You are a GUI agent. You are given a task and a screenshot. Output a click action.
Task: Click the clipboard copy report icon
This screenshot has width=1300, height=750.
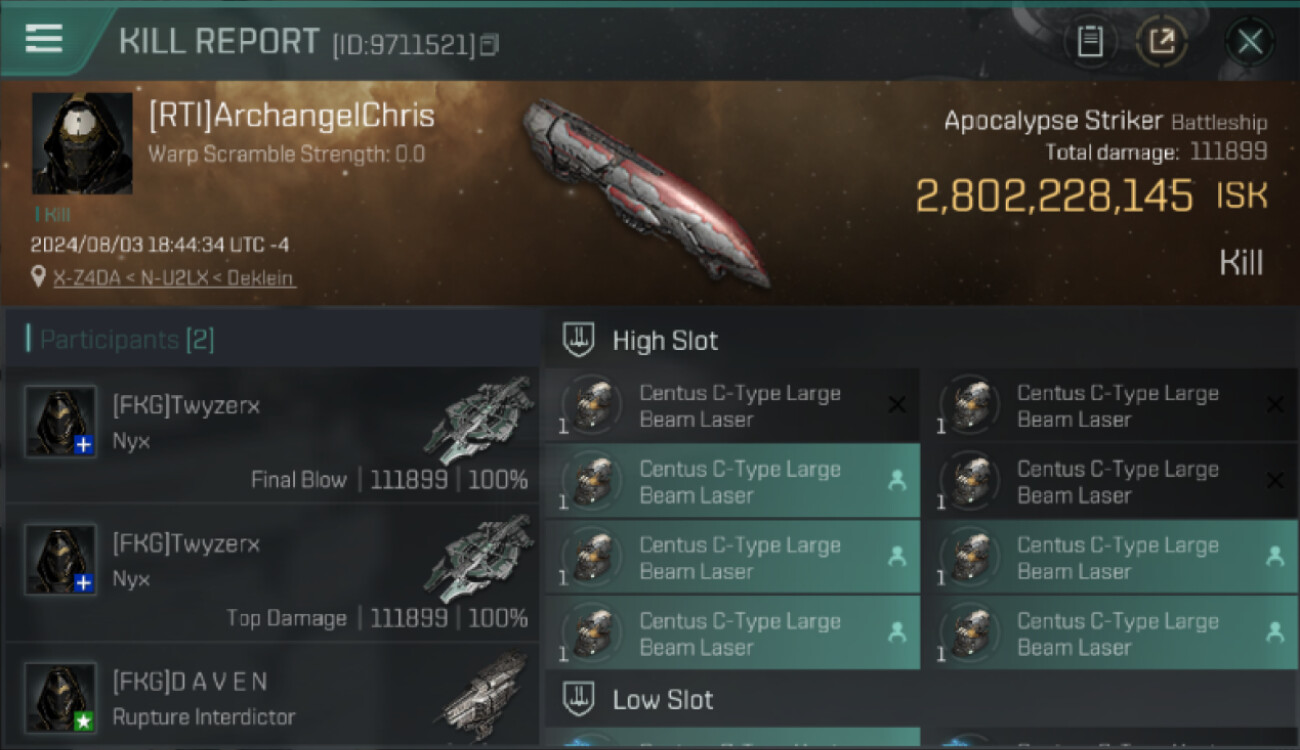coord(1090,42)
